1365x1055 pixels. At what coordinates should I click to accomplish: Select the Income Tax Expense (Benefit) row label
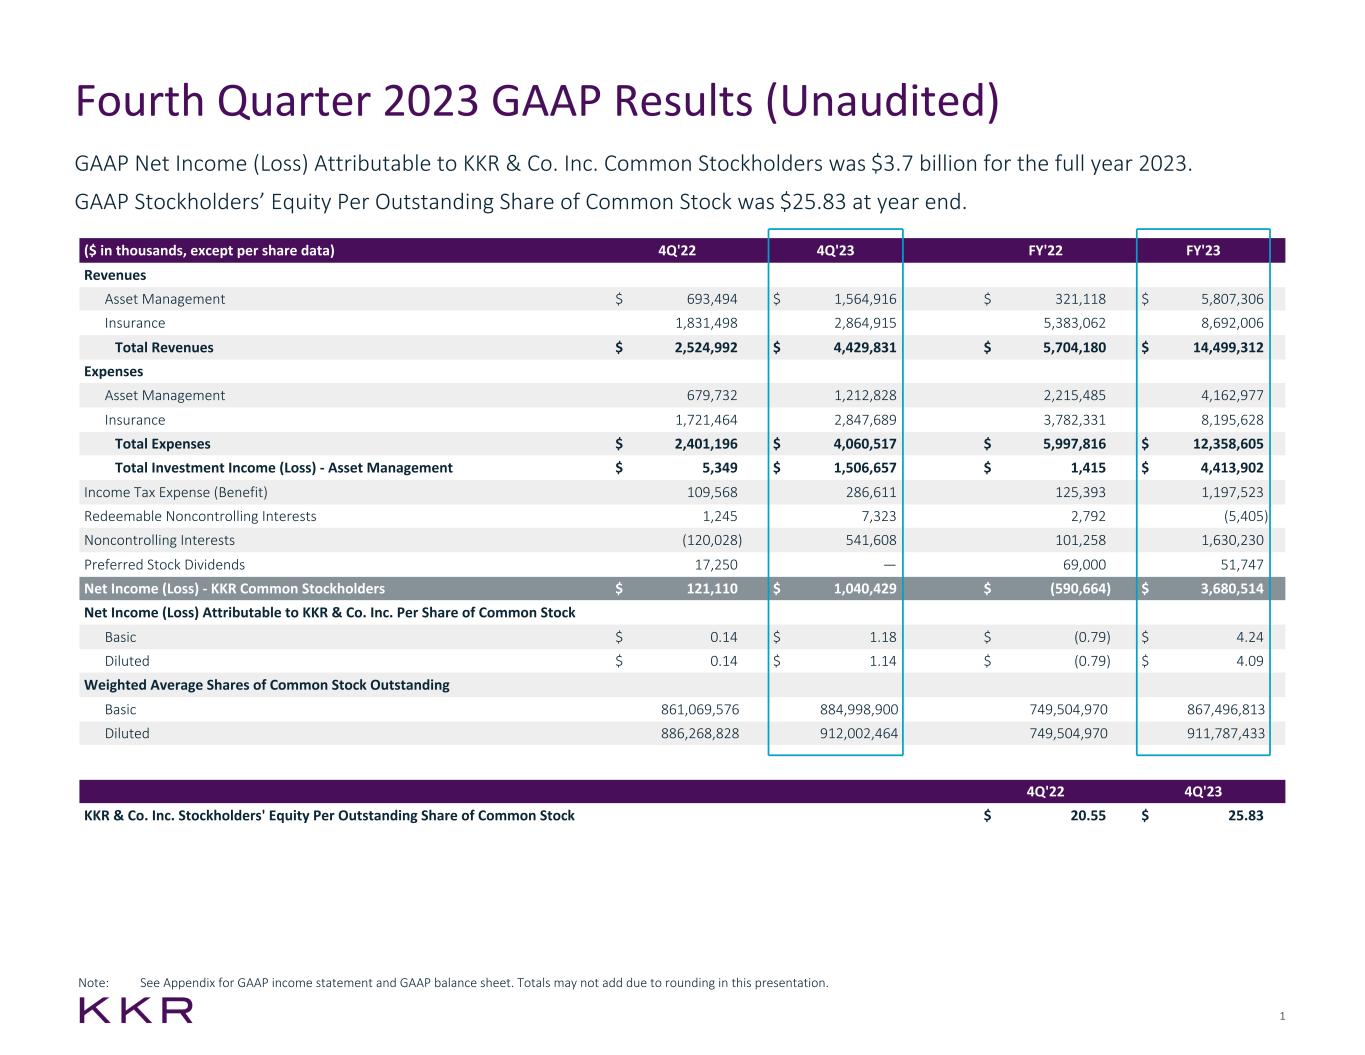(176, 492)
